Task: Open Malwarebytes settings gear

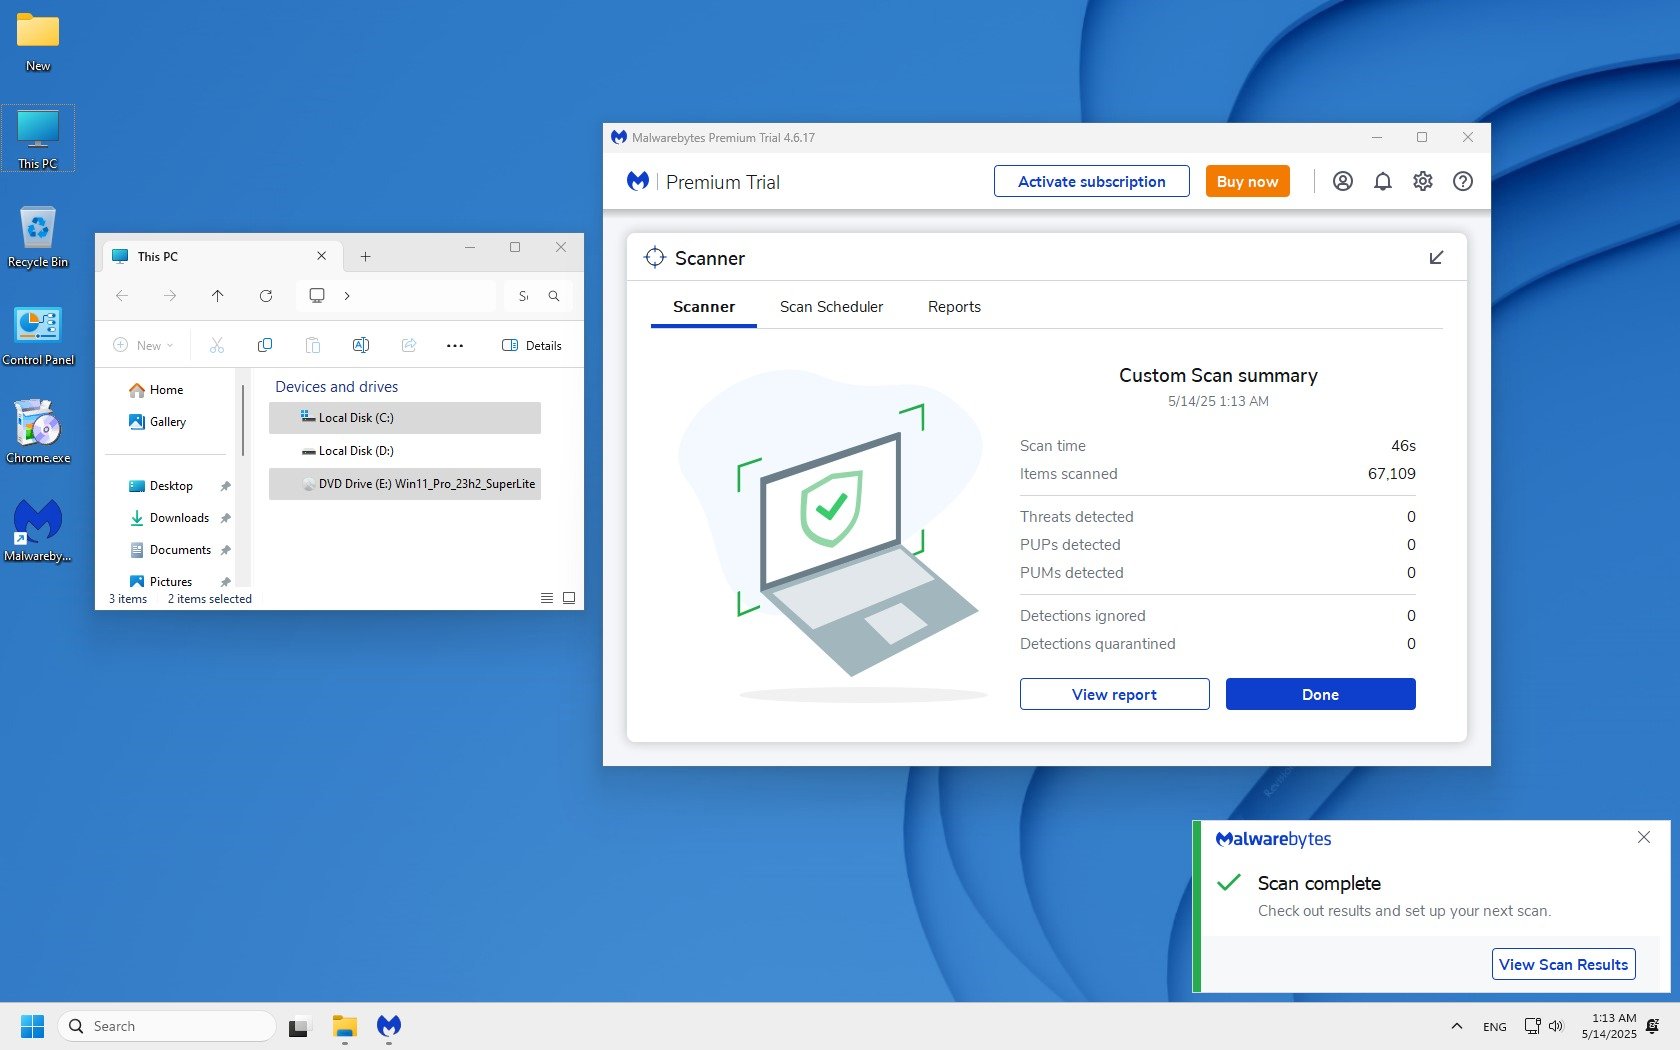Action: tap(1423, 181)
